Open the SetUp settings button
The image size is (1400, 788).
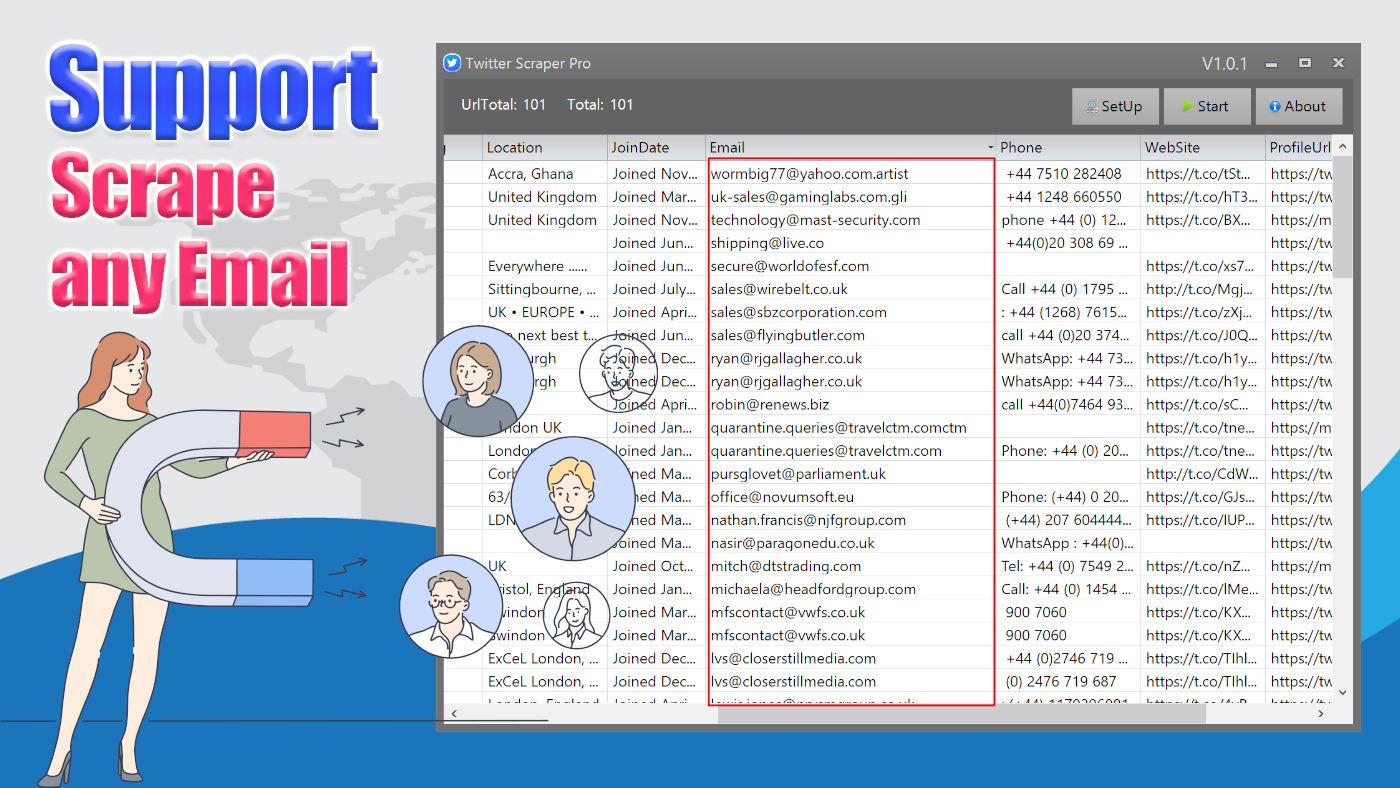point(1114,107)
